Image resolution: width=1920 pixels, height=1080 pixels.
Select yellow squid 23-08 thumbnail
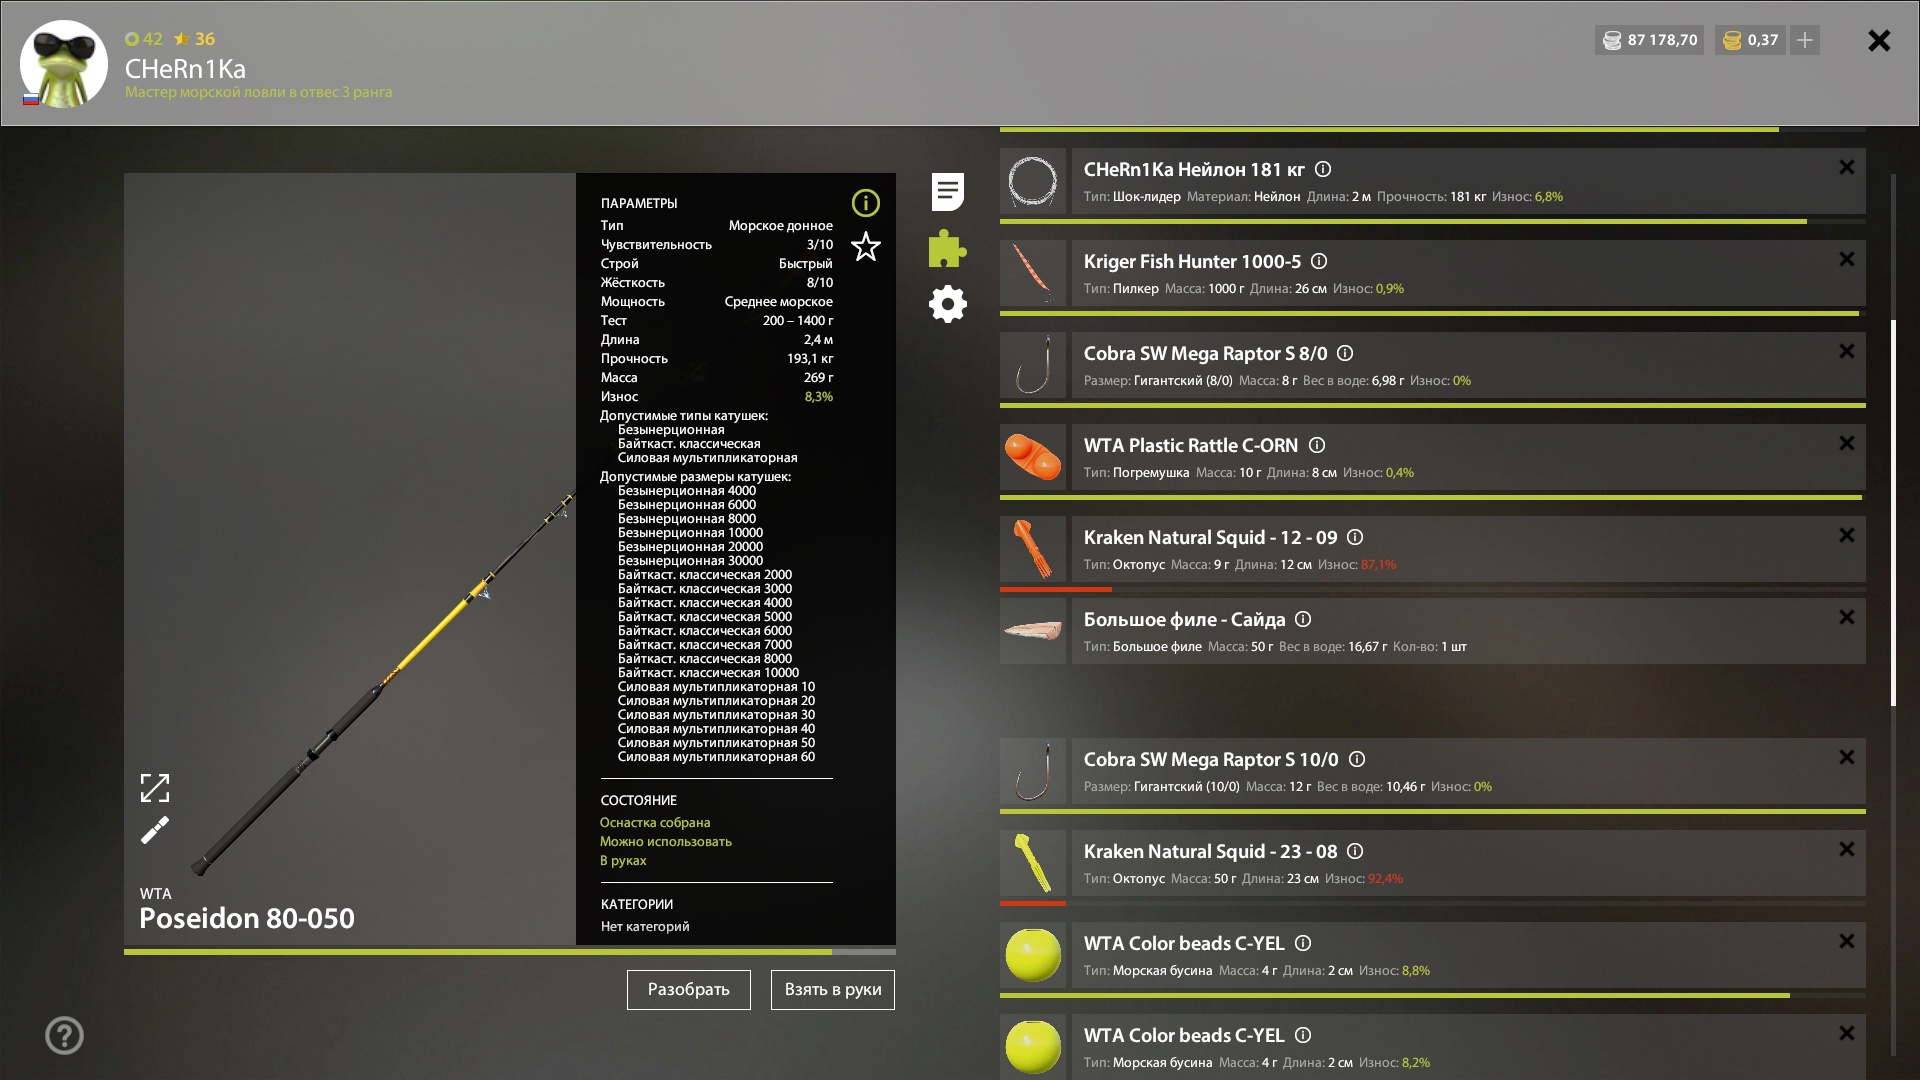click(1033, 863)
